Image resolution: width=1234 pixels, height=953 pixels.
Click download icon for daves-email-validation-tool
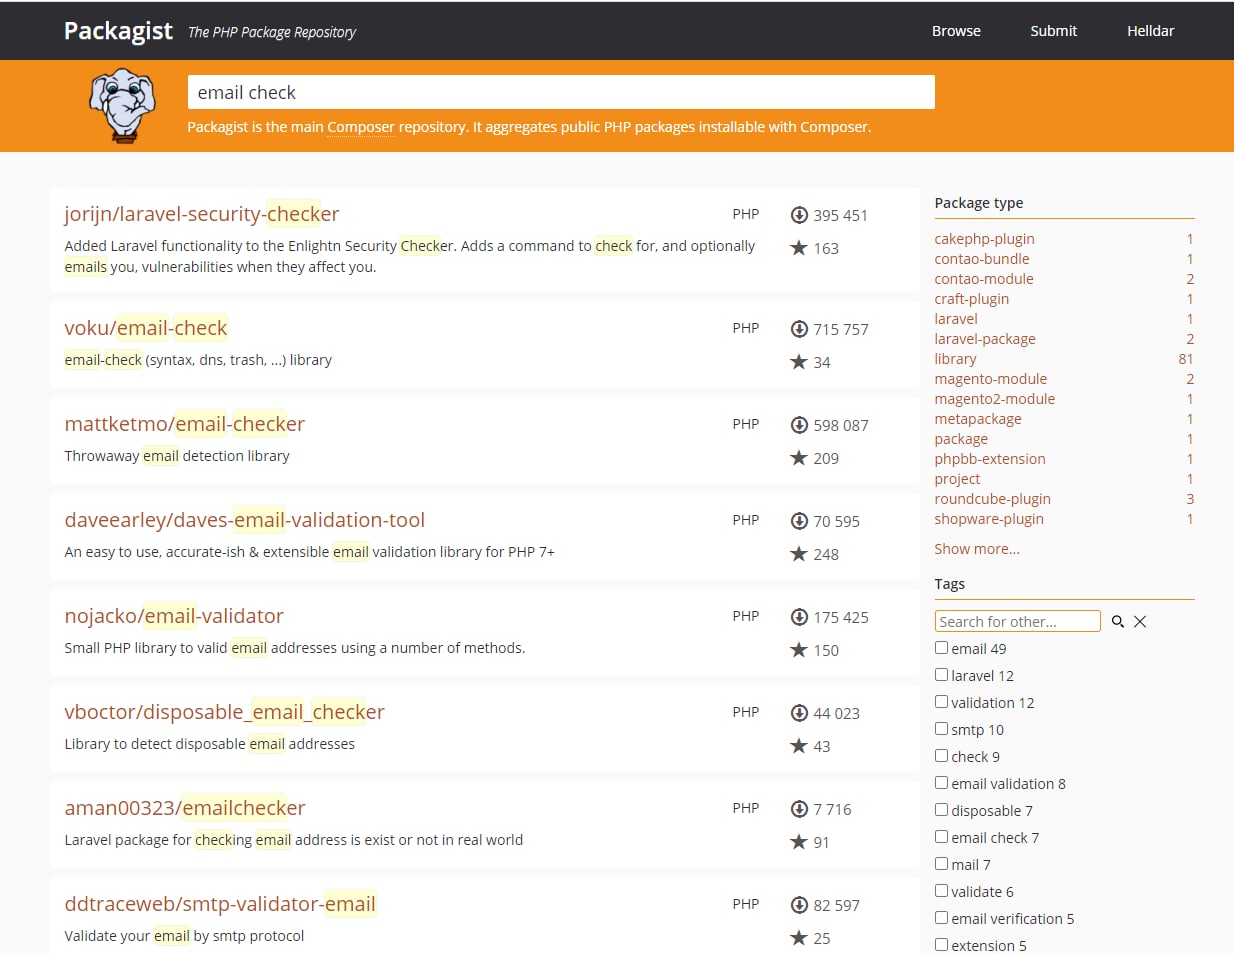pos(799,521)
